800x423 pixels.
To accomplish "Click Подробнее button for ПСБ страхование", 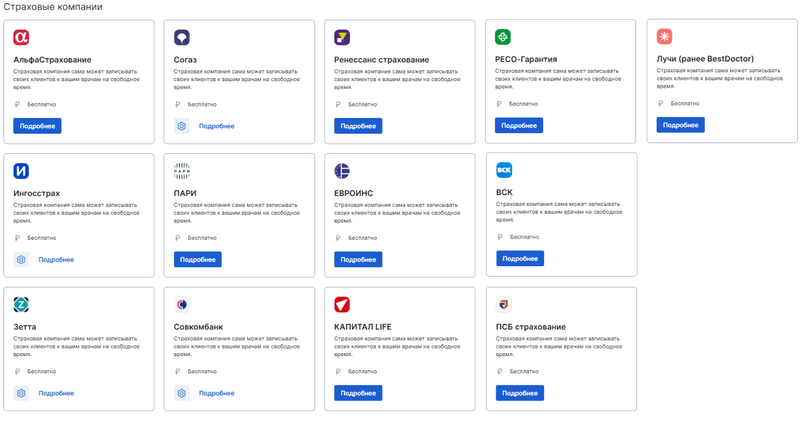I will 520,393.
